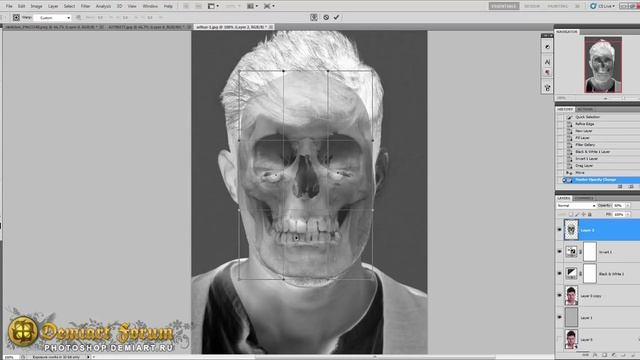Click the Lock position icon

(583, 214)
